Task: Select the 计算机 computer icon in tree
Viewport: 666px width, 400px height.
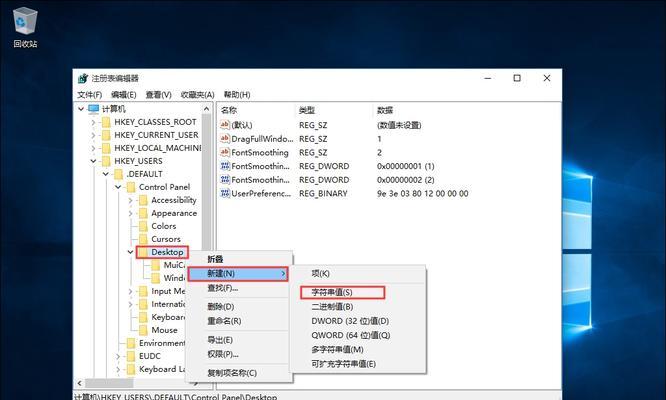Action: pyautogui.click(x=93, y=109)
